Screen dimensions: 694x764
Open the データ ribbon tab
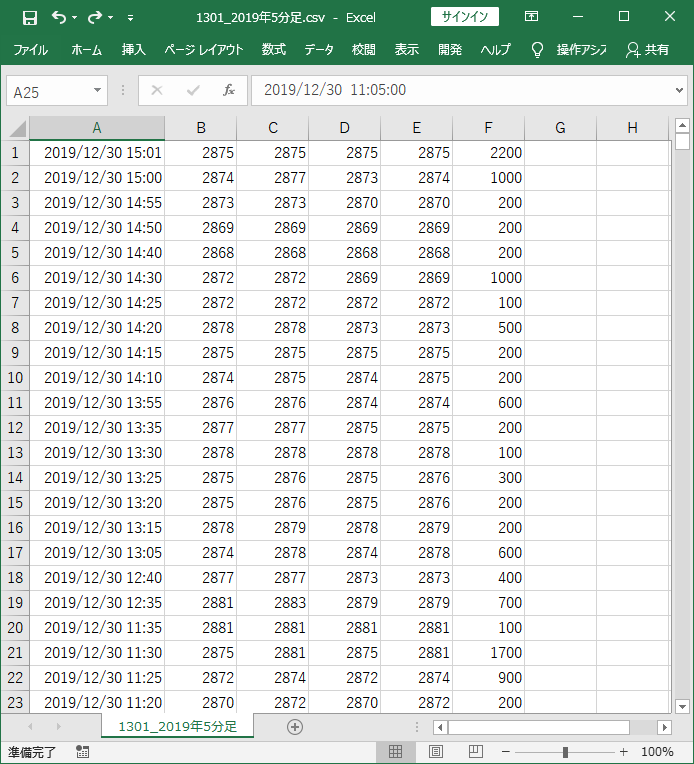tap(319, 49)
